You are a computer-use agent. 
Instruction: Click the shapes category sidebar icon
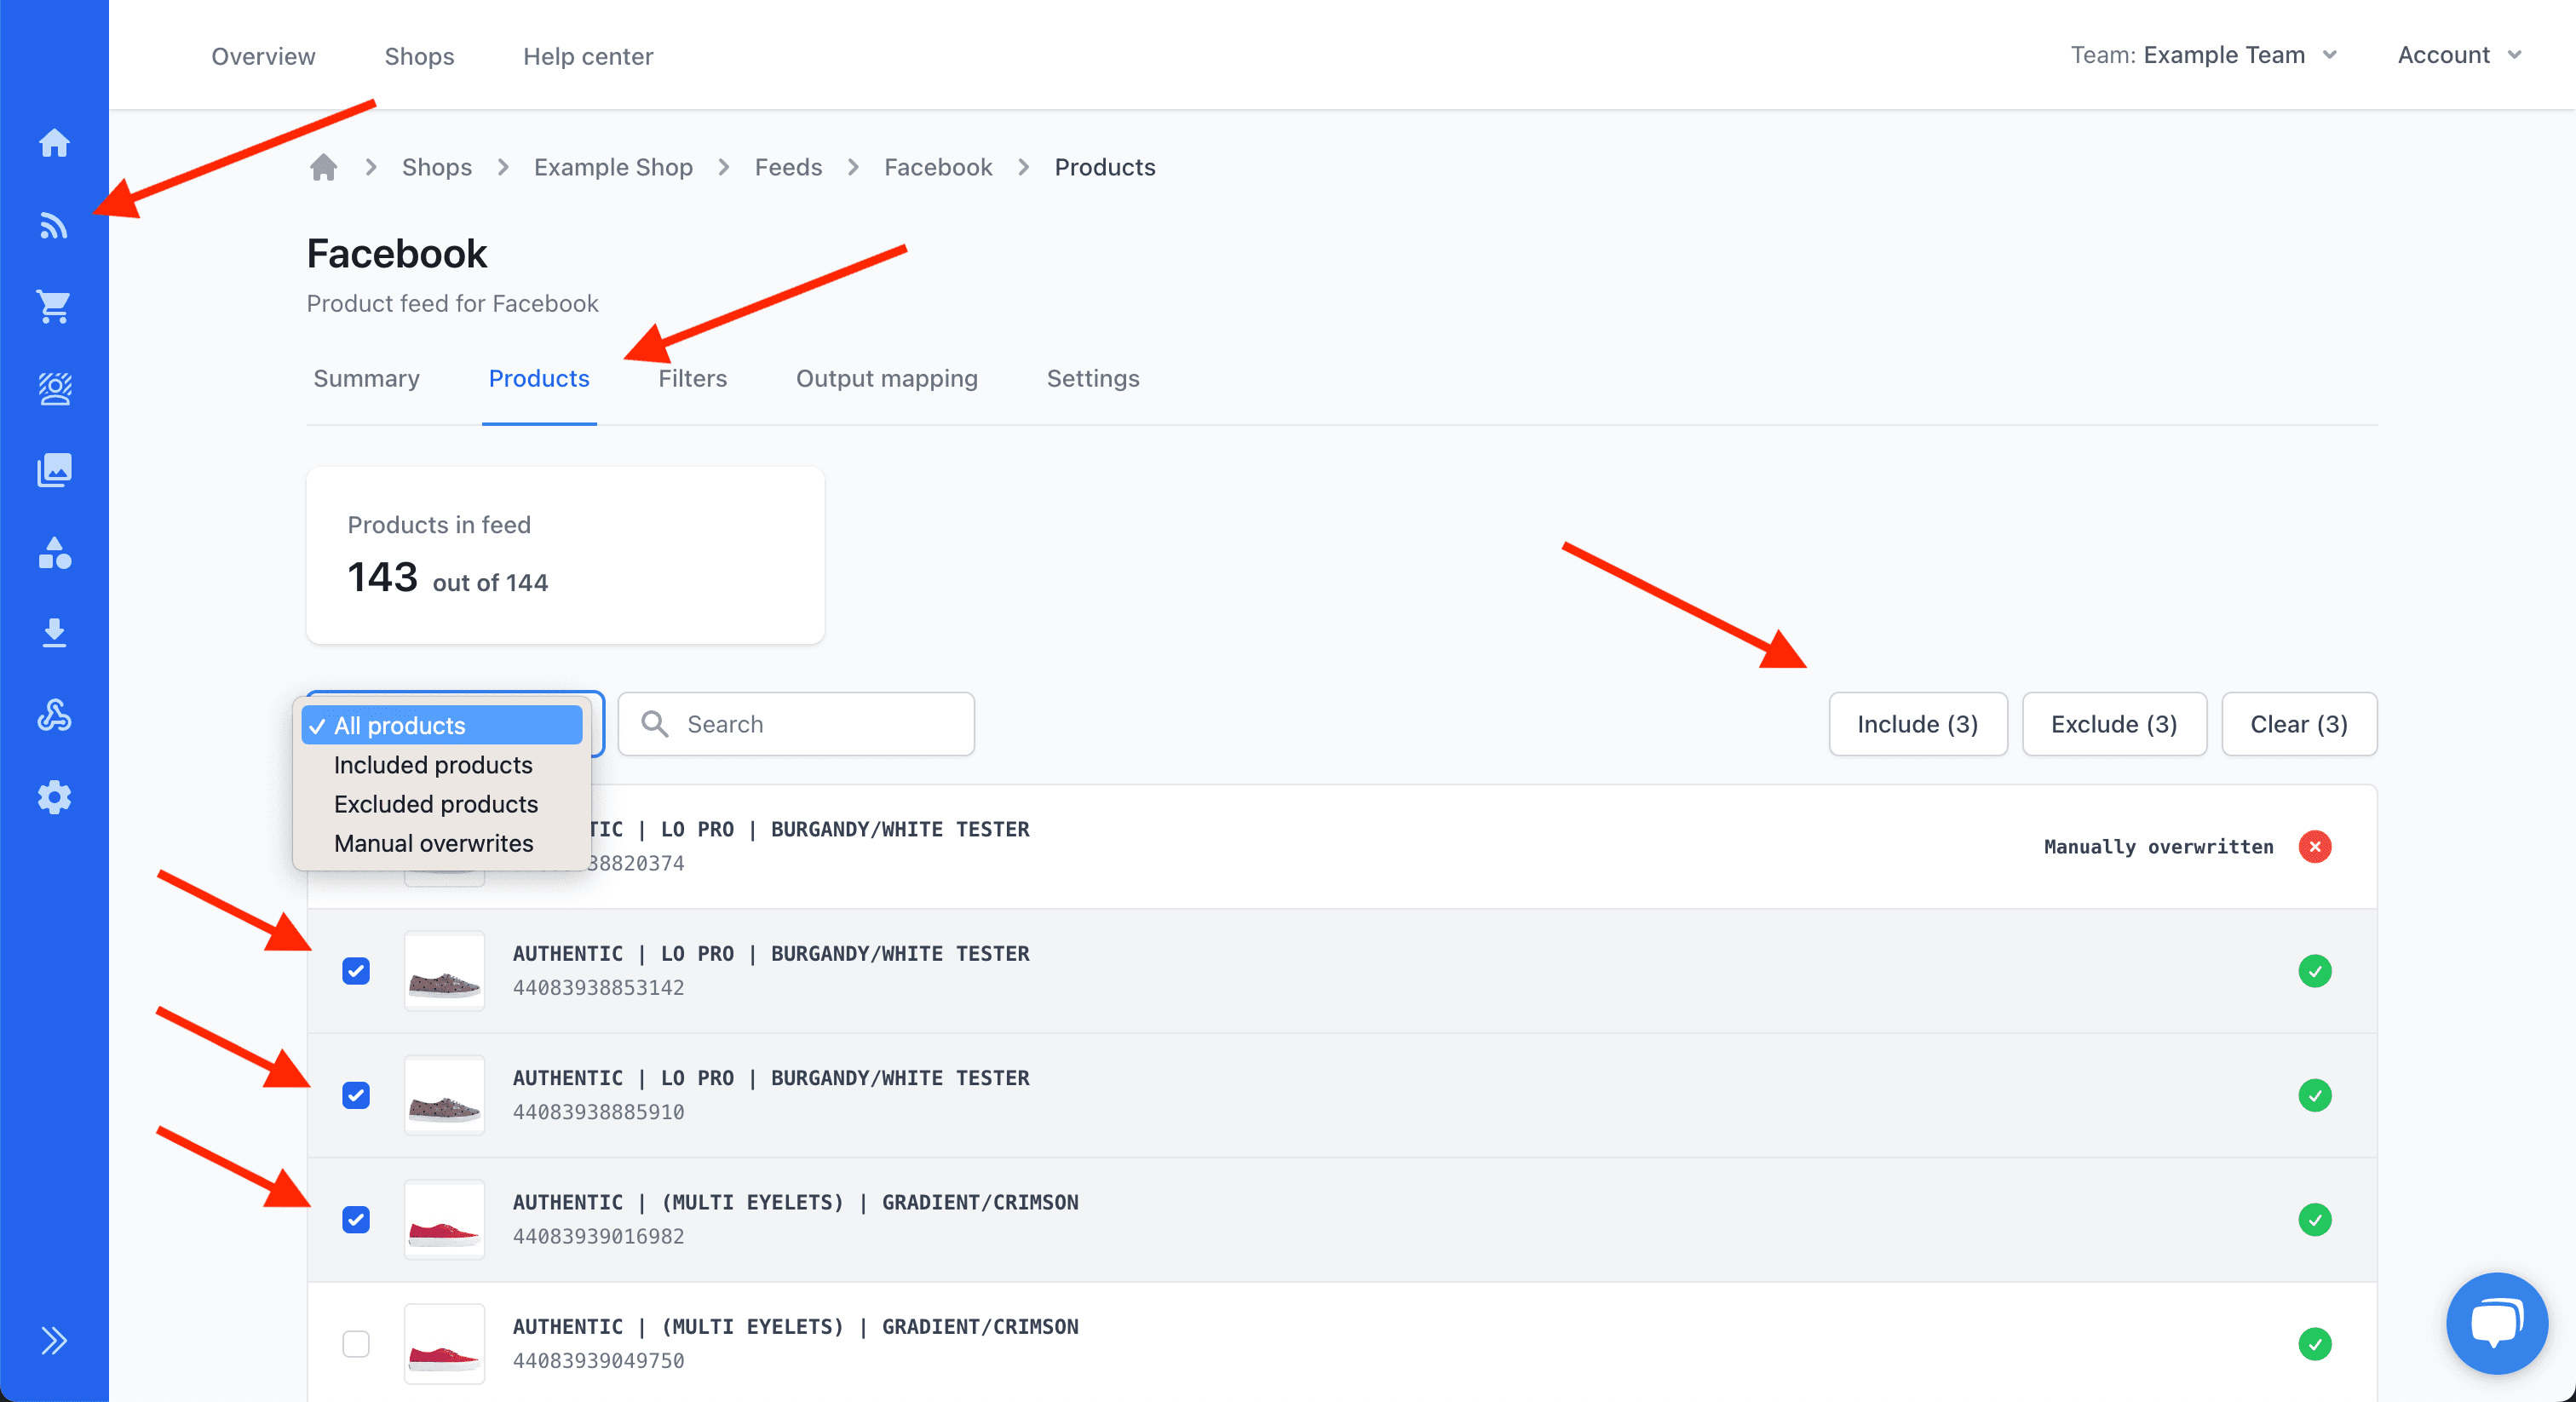[54, 553]
